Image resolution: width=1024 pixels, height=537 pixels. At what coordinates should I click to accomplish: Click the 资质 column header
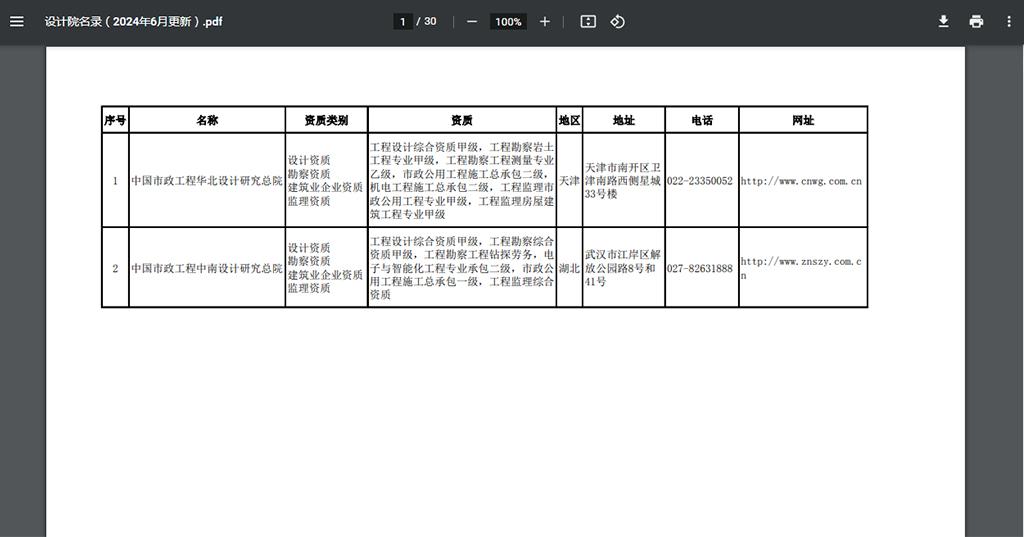tap(462, 120)
